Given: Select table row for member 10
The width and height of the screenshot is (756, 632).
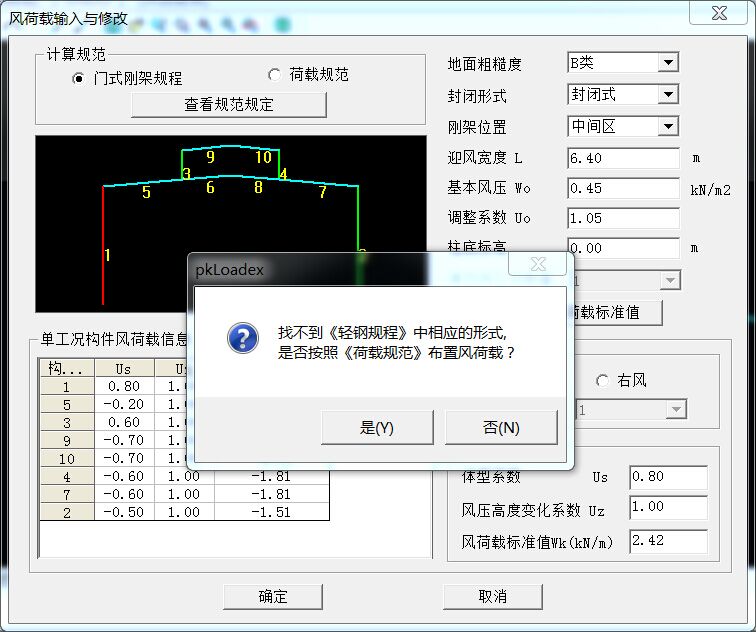Looking at the screenshot, I should coord(67,458).
